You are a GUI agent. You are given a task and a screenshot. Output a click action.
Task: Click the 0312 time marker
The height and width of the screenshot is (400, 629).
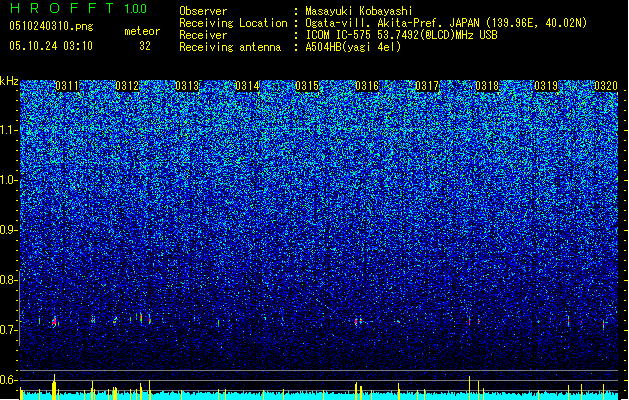[127, 86]
